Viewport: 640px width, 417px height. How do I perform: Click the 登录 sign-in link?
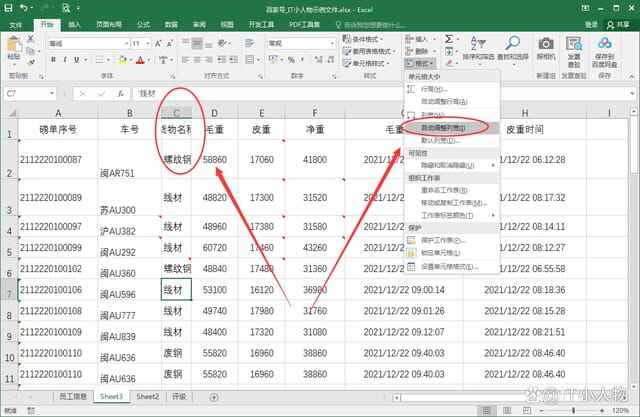[591, 25]
